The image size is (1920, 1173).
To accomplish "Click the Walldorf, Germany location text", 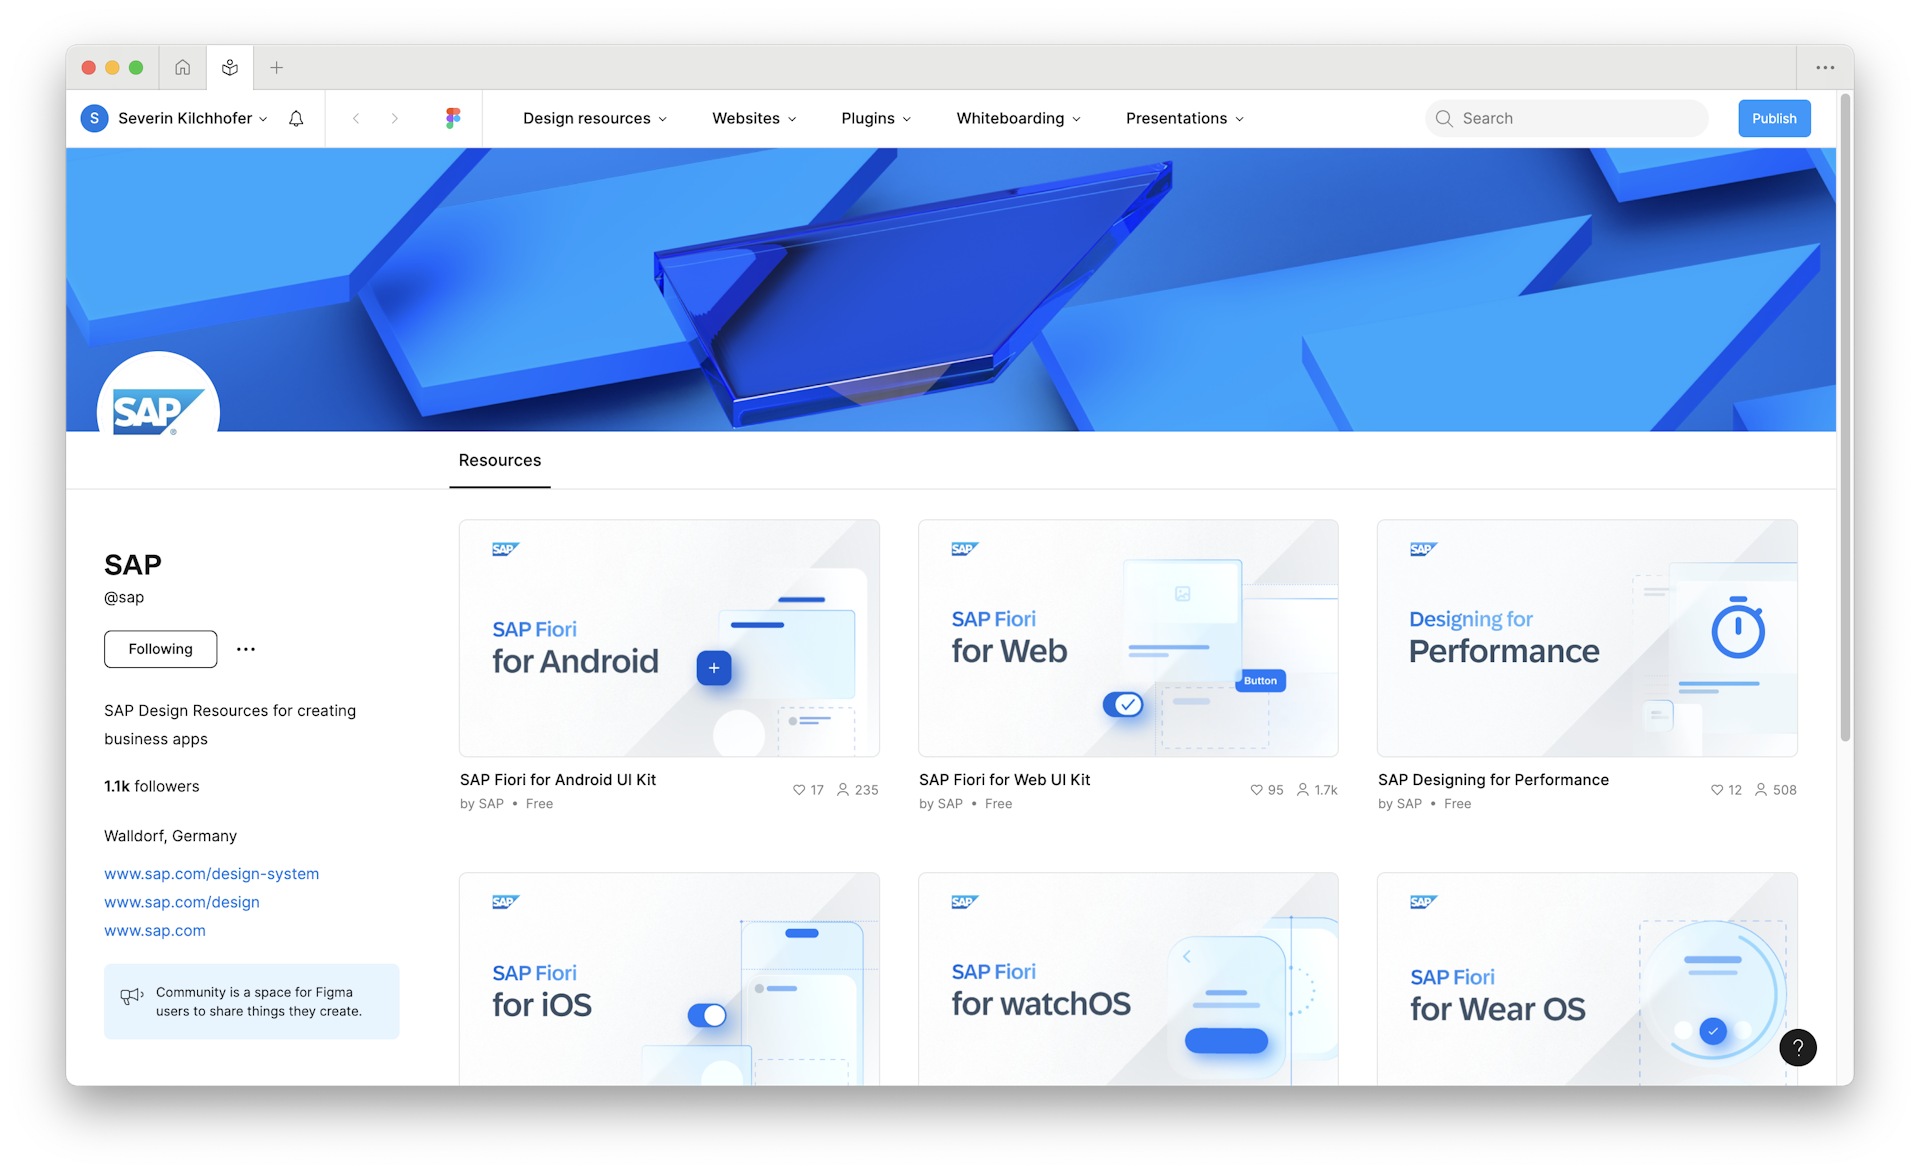I will pyautogui.click(x=170, y=836).
